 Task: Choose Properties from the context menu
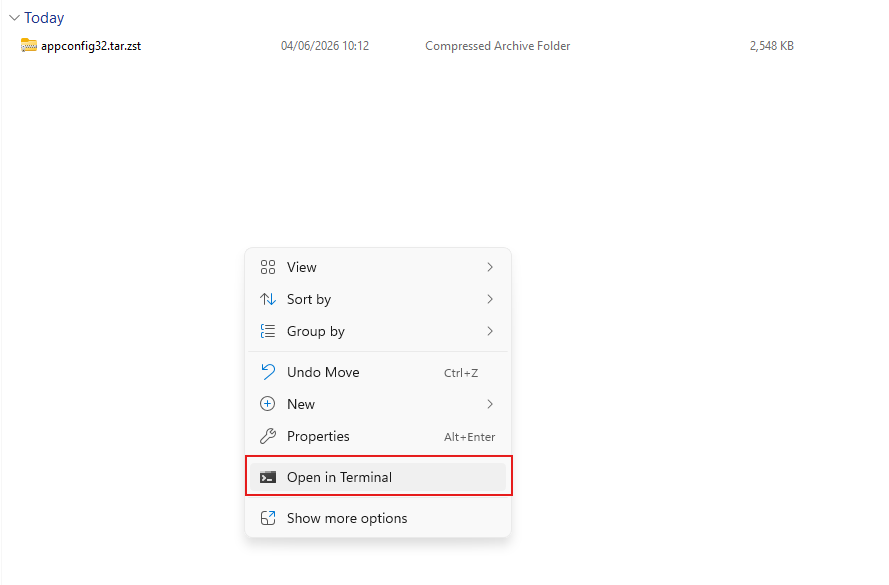tap(378, 436)
